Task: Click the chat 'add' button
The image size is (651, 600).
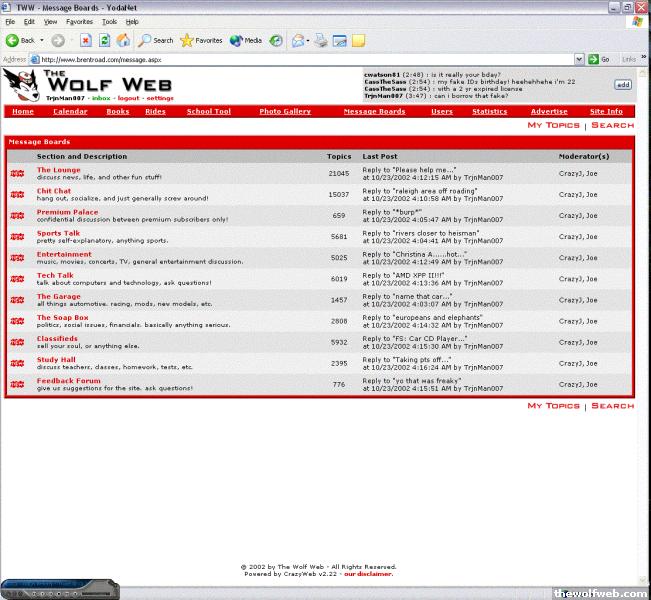Action: click(x=623, y=85)
